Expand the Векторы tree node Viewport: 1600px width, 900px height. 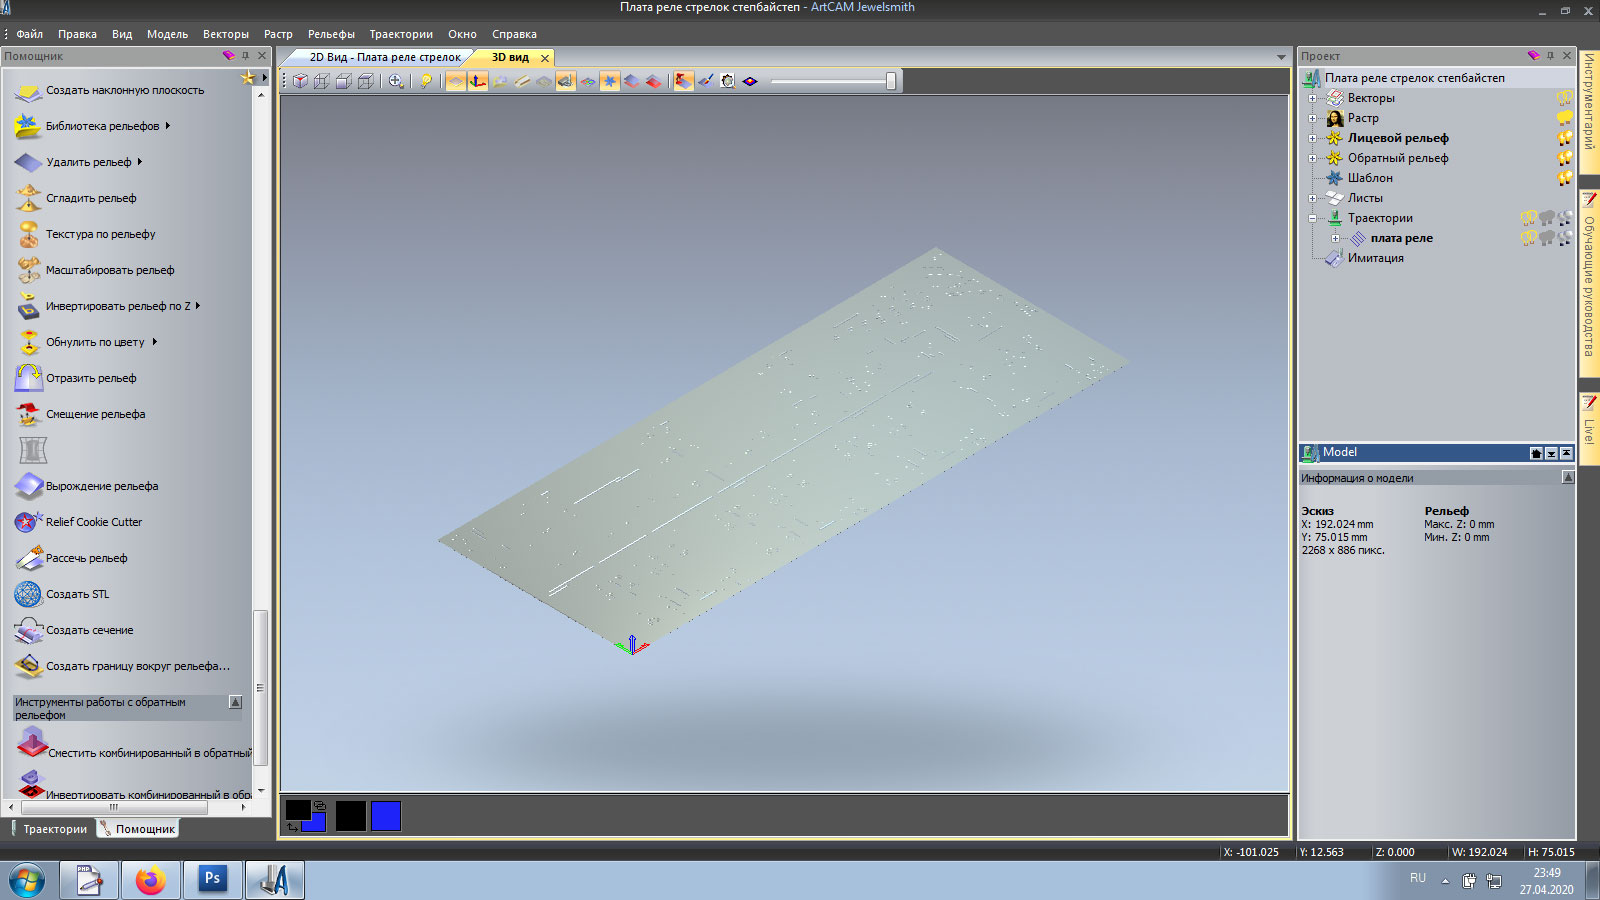tap(1313, 98)
